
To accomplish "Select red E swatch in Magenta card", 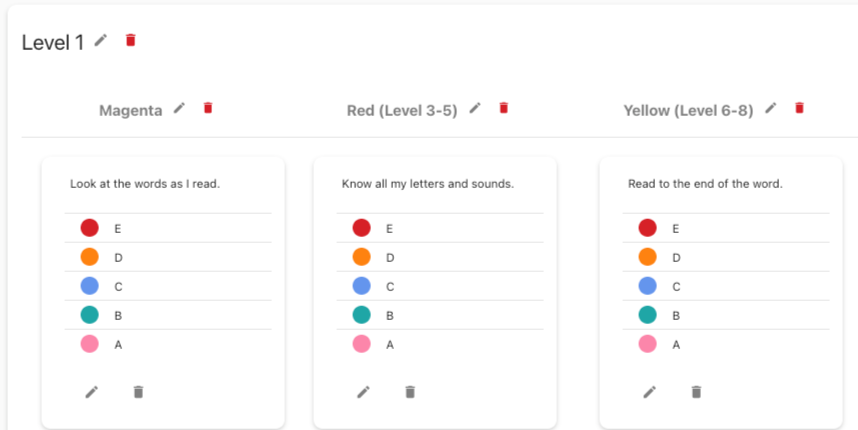I will (90, 228).
